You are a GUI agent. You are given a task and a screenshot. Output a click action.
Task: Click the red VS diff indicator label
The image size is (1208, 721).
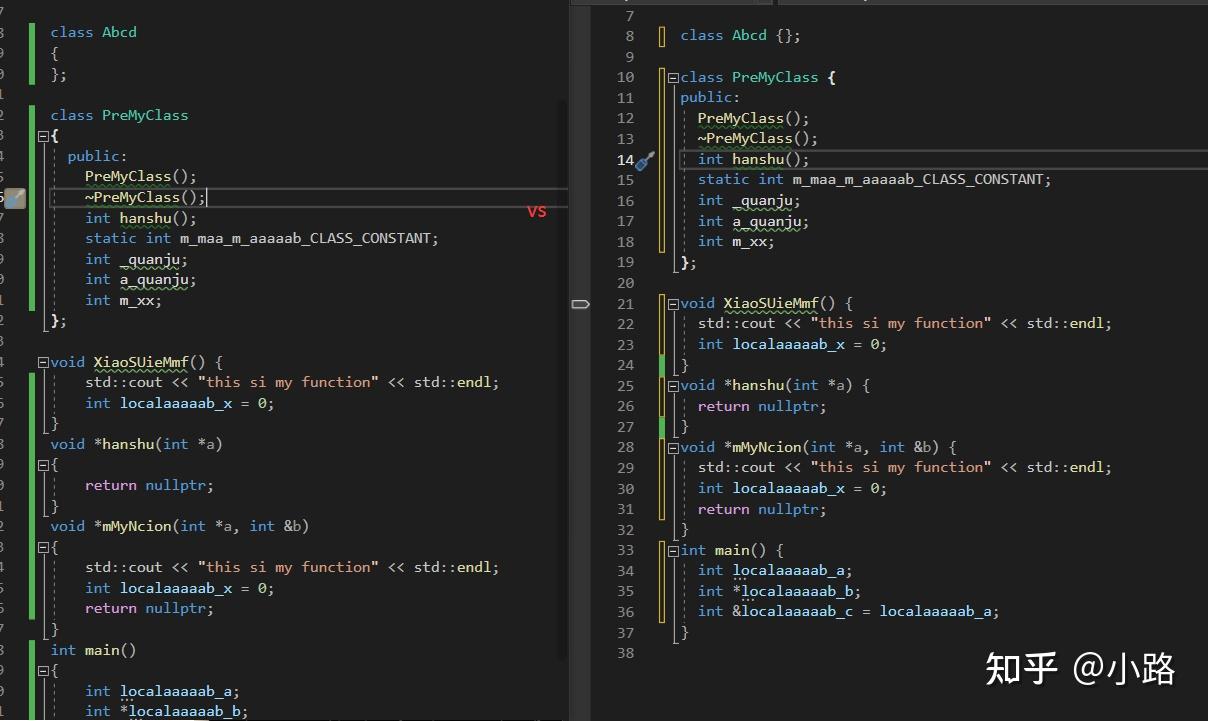click(537, 211)
